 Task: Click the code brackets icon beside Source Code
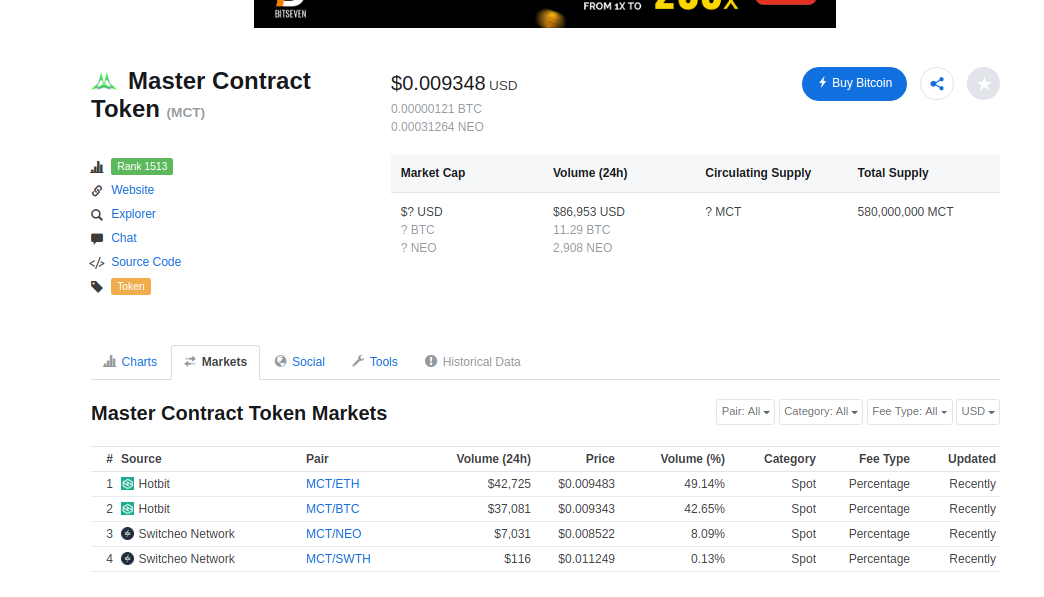click(97, 262)
